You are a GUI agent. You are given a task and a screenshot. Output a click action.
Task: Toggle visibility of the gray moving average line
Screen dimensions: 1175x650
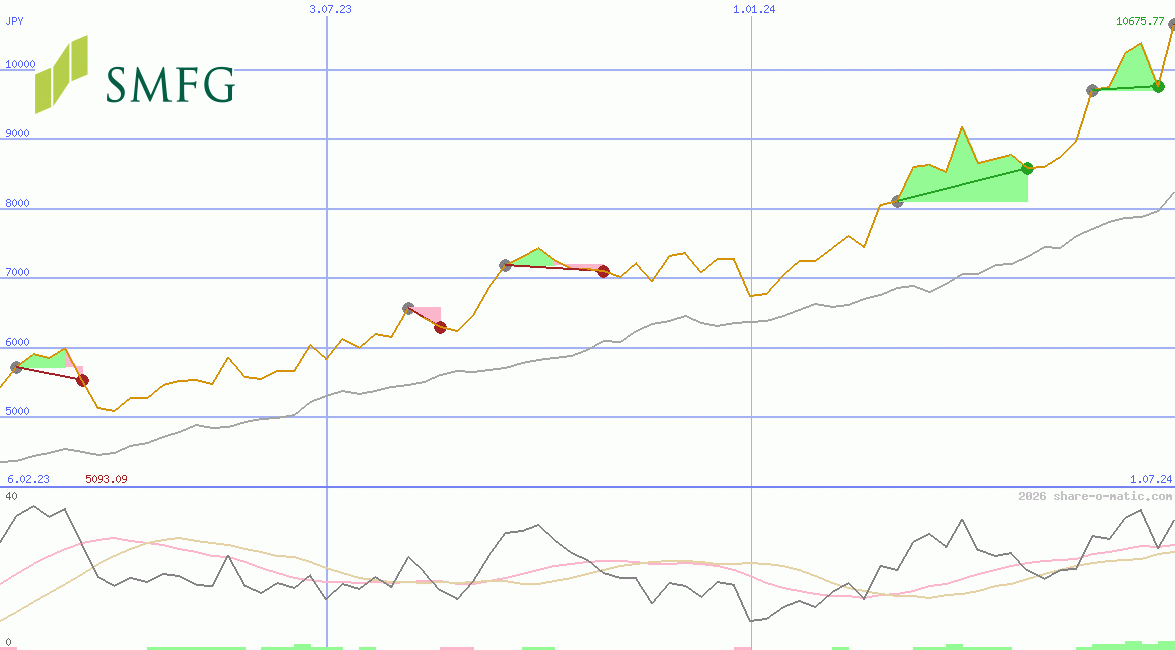coord(700,322)
